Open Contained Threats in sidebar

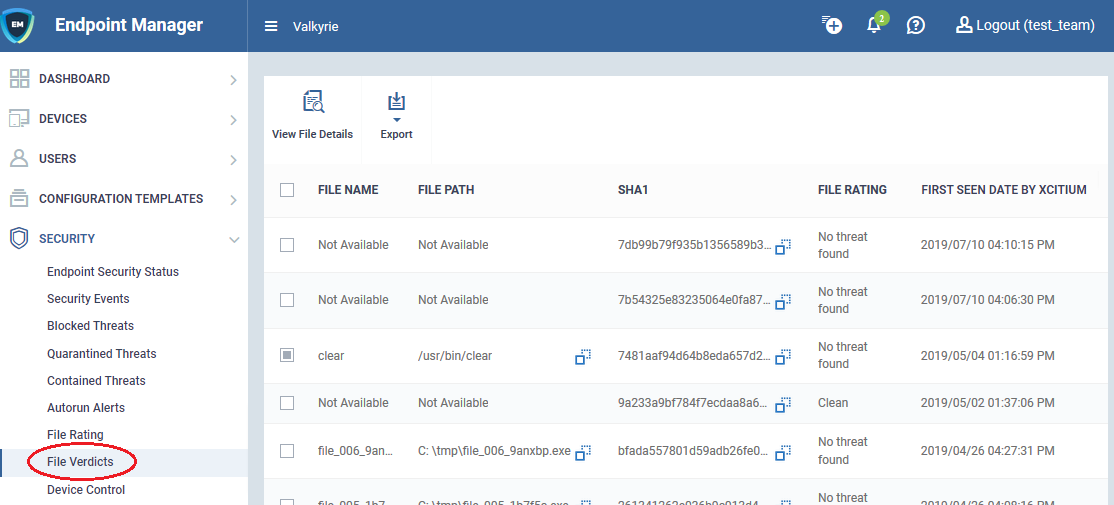[96, 381]
